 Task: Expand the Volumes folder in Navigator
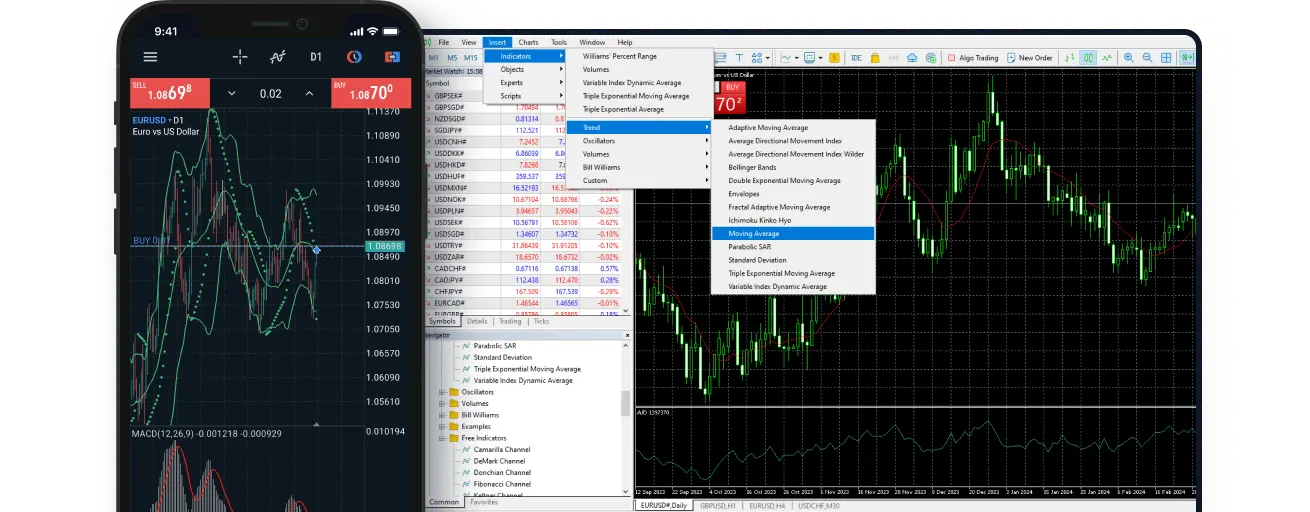click(x=442, y=403)
